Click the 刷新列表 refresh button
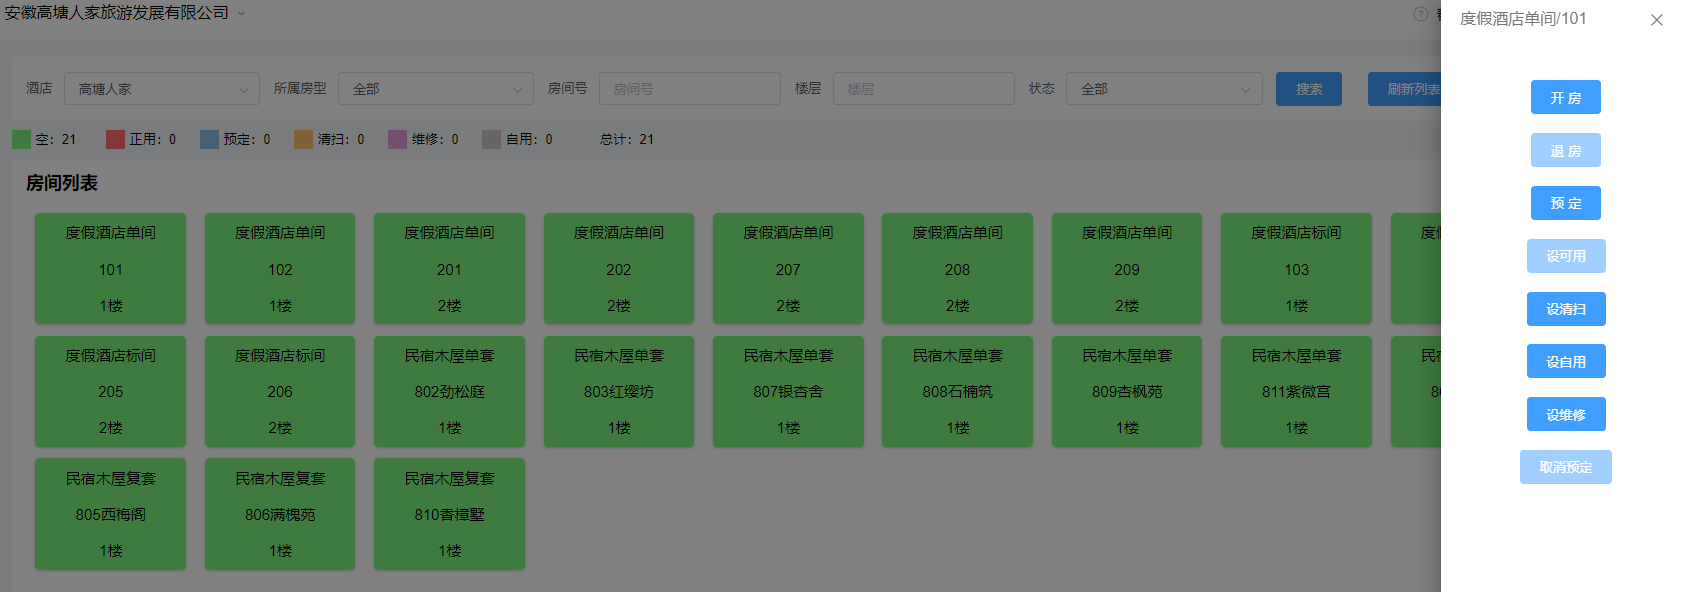Viewport: 1691px width, 592px height. pos(1406,89)
